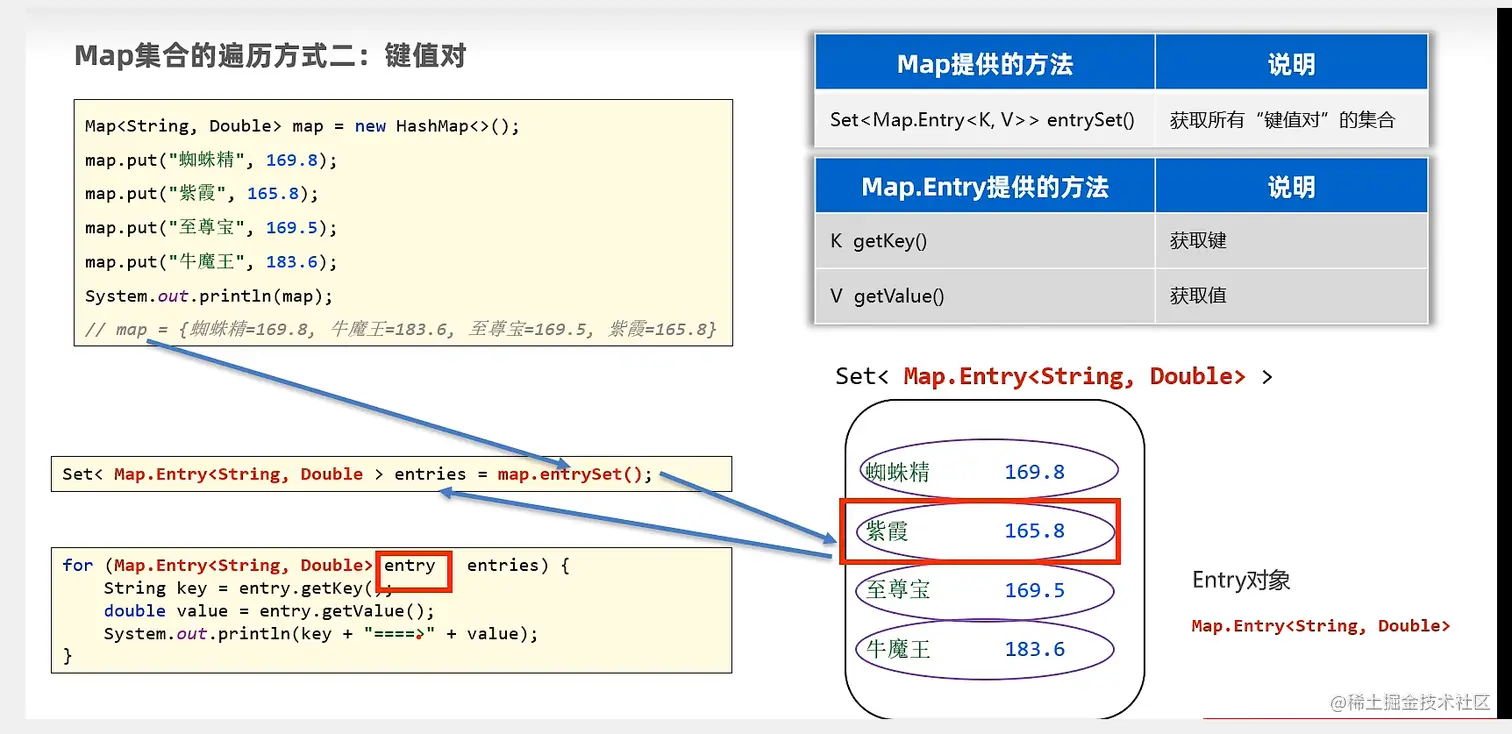The image size is (1512, 734).
Task: Select the code line creating new HashMap<>()
Action: click(x=302, y=126)
